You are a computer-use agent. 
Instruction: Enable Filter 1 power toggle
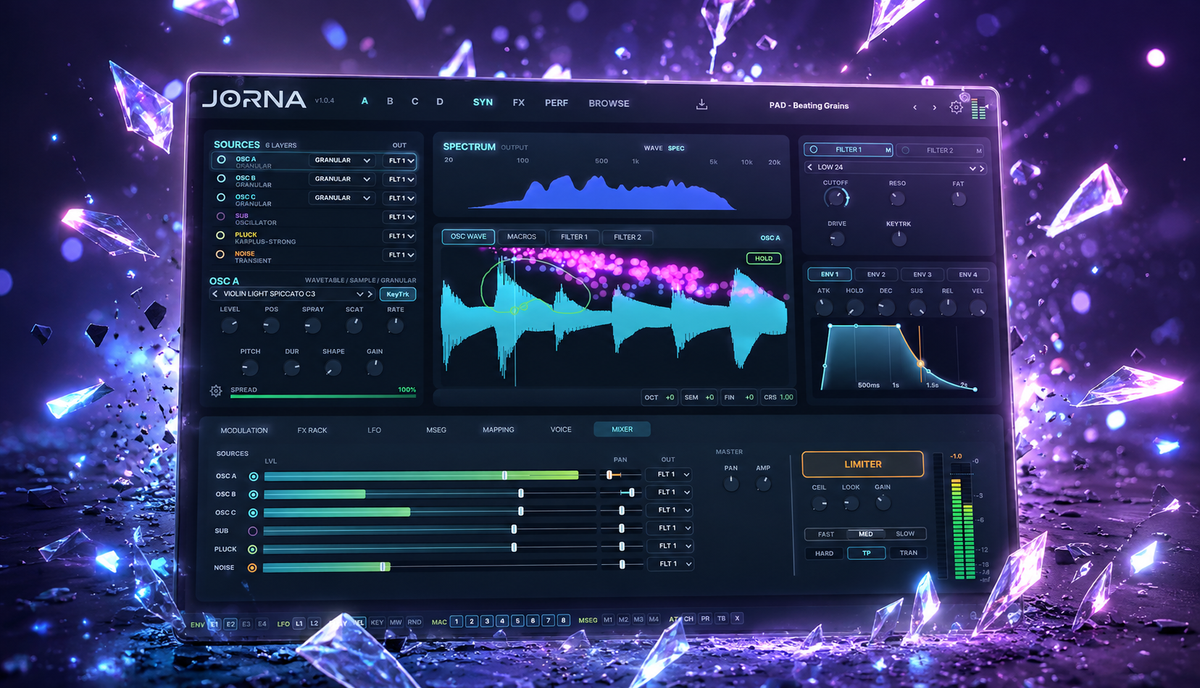click(814, 150)
